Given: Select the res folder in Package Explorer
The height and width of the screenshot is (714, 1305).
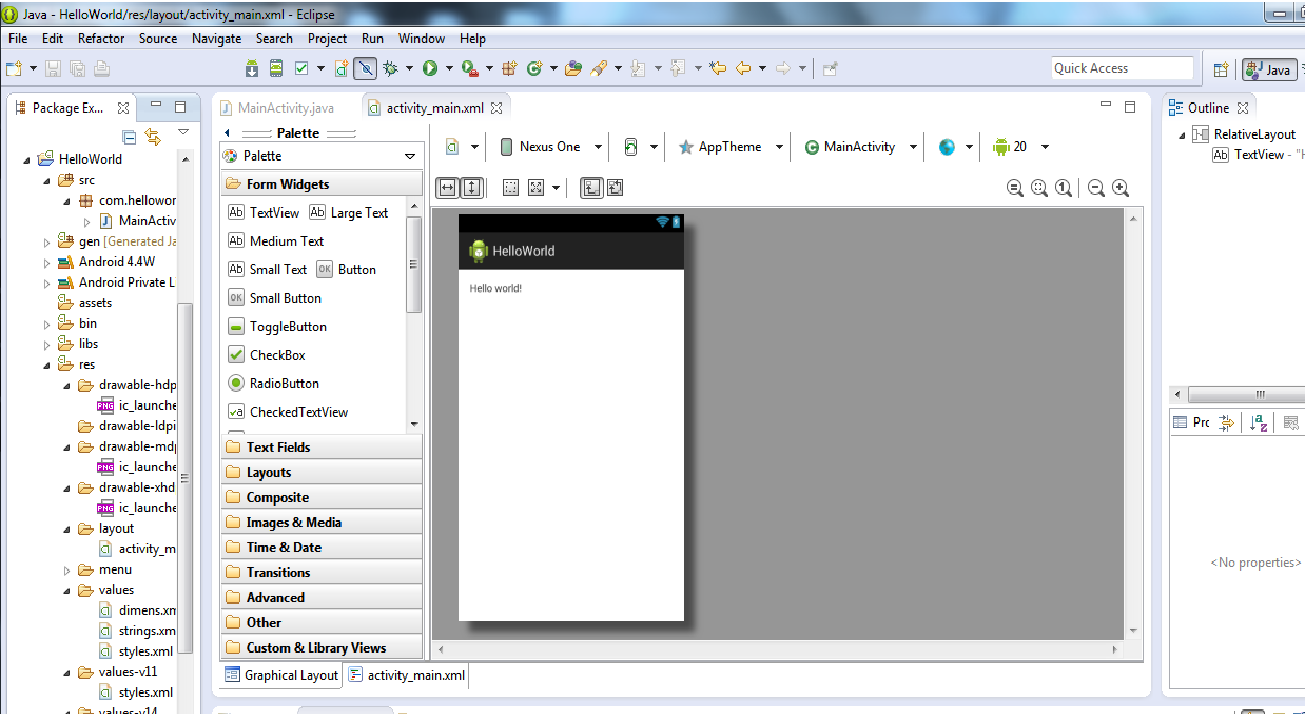Looking at the screenshot, I should point(87,364).
